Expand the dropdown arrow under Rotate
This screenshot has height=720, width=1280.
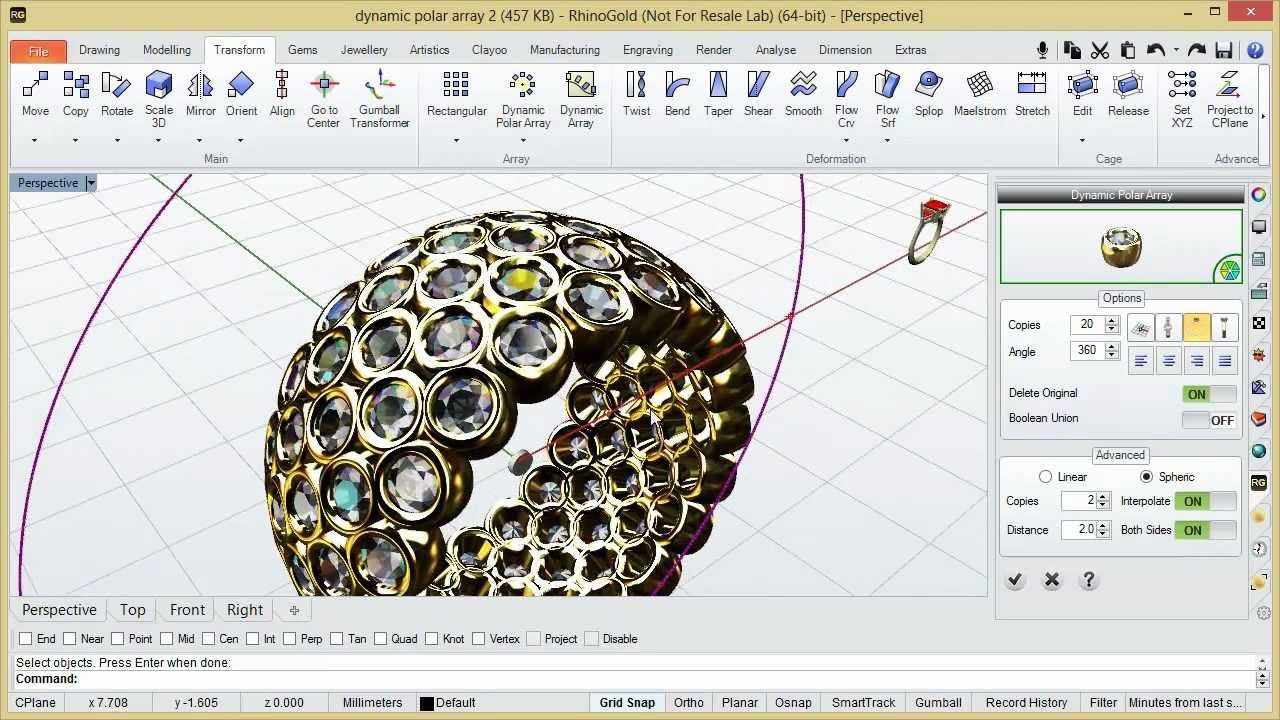tap(117, 140)
